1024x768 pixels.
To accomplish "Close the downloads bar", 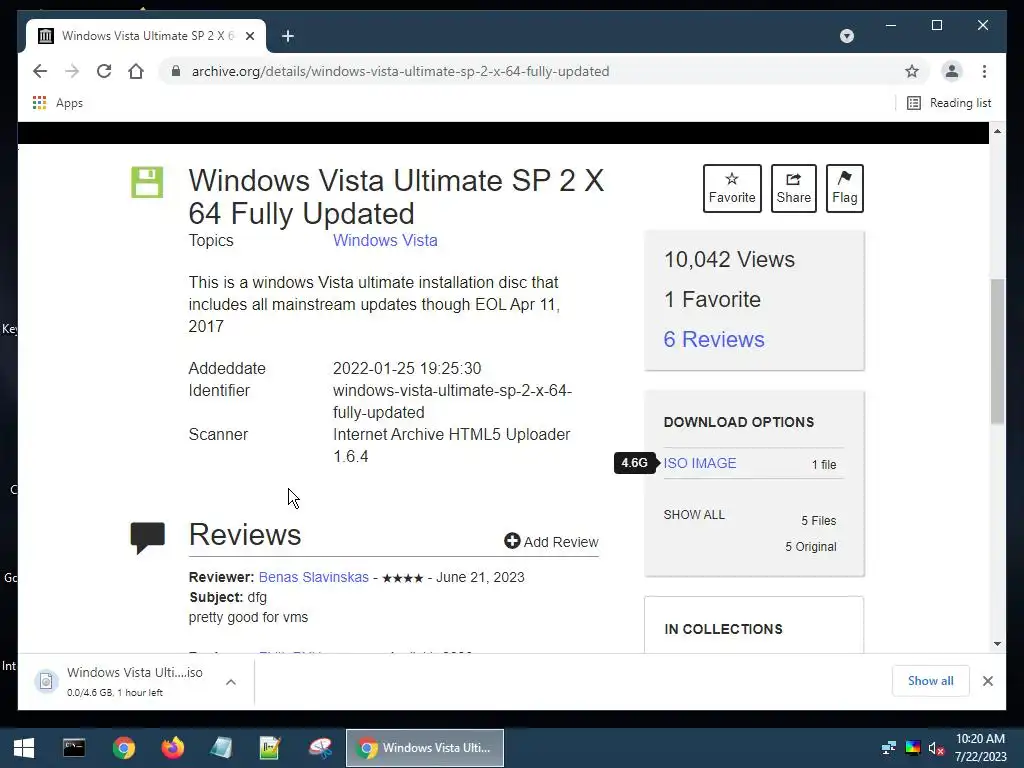I will (x=987, y=681).
